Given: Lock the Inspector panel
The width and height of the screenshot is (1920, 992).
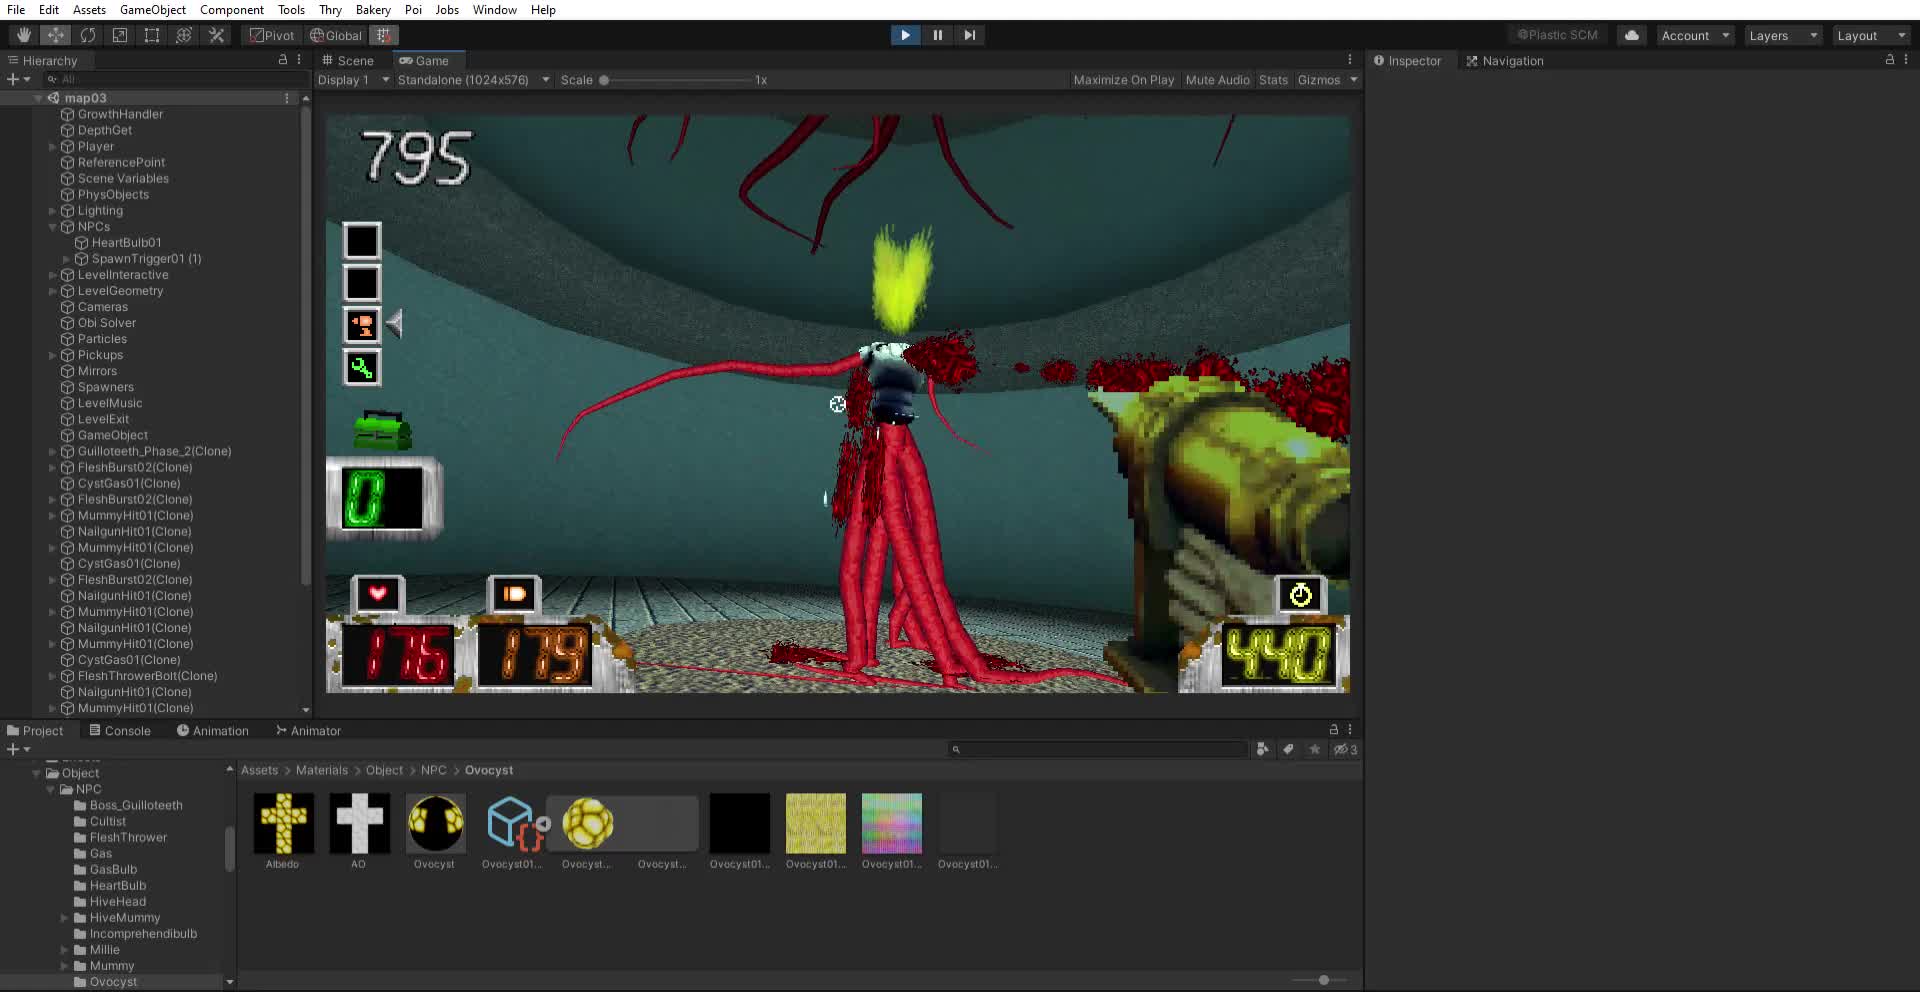Looking at the screenshot, I should click(x=1889, y=60).
